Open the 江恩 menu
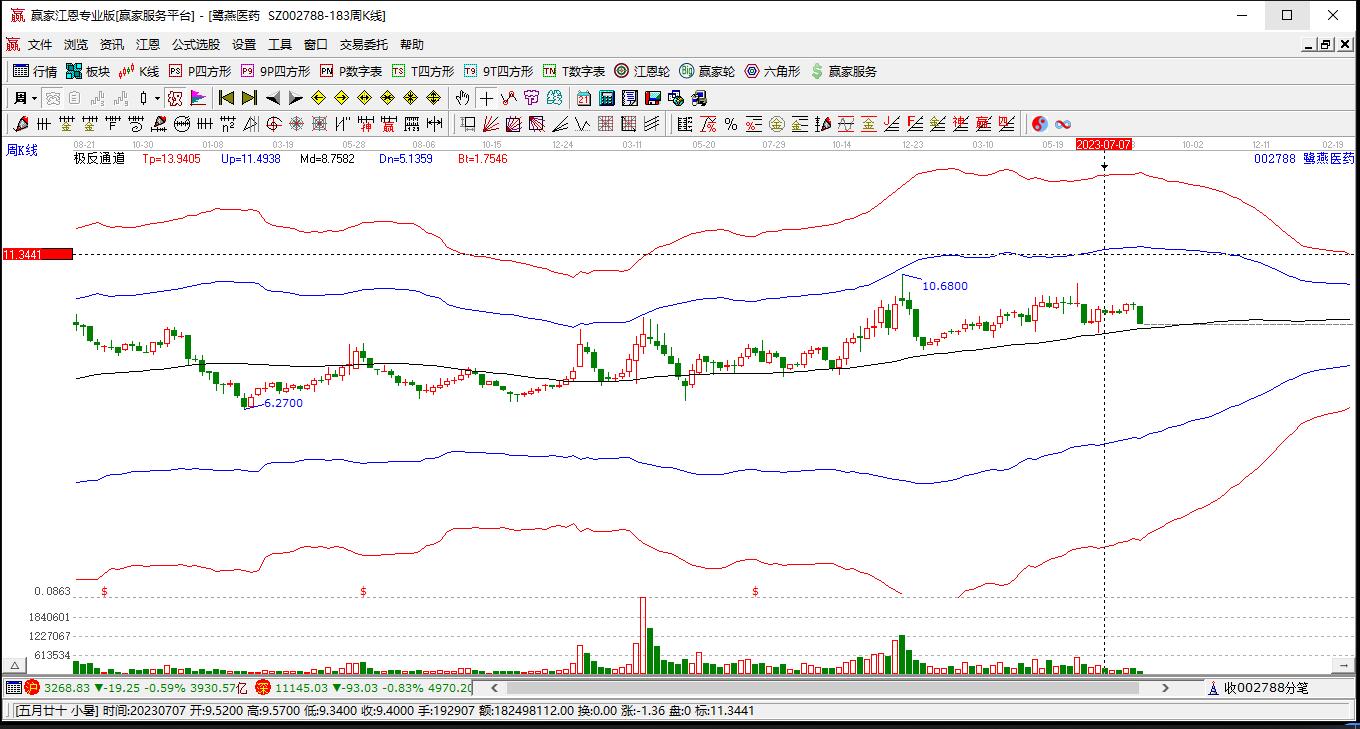The height and width of the screenshot is (729, 1360). pyautogui.click(x=148, y=44)
